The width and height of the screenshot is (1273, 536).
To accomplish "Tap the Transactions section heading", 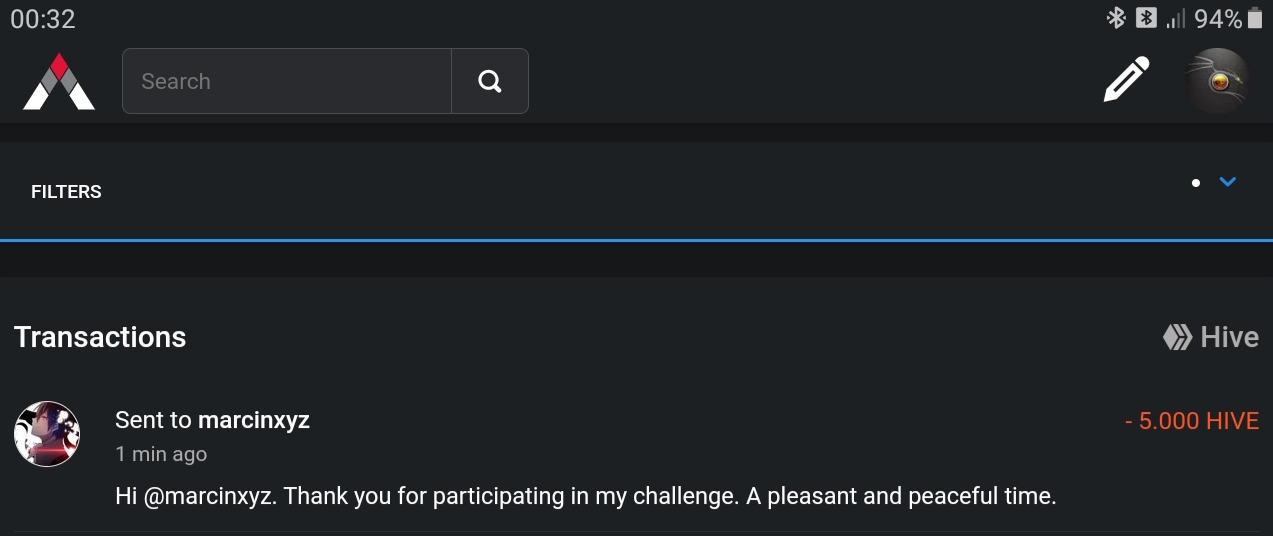I will point(100,337).
